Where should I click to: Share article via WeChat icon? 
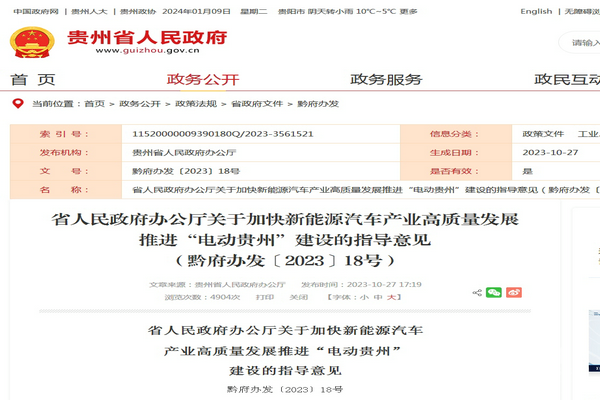click(493, 292)
